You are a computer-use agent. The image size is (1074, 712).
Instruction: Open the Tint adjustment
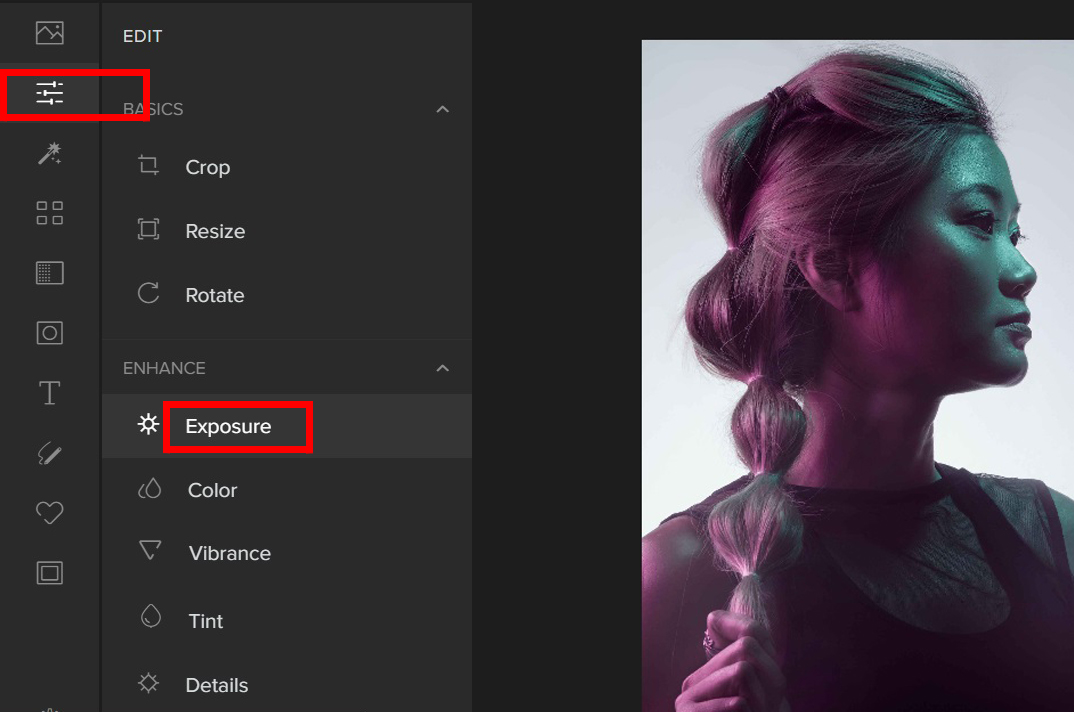coord(205,621)
